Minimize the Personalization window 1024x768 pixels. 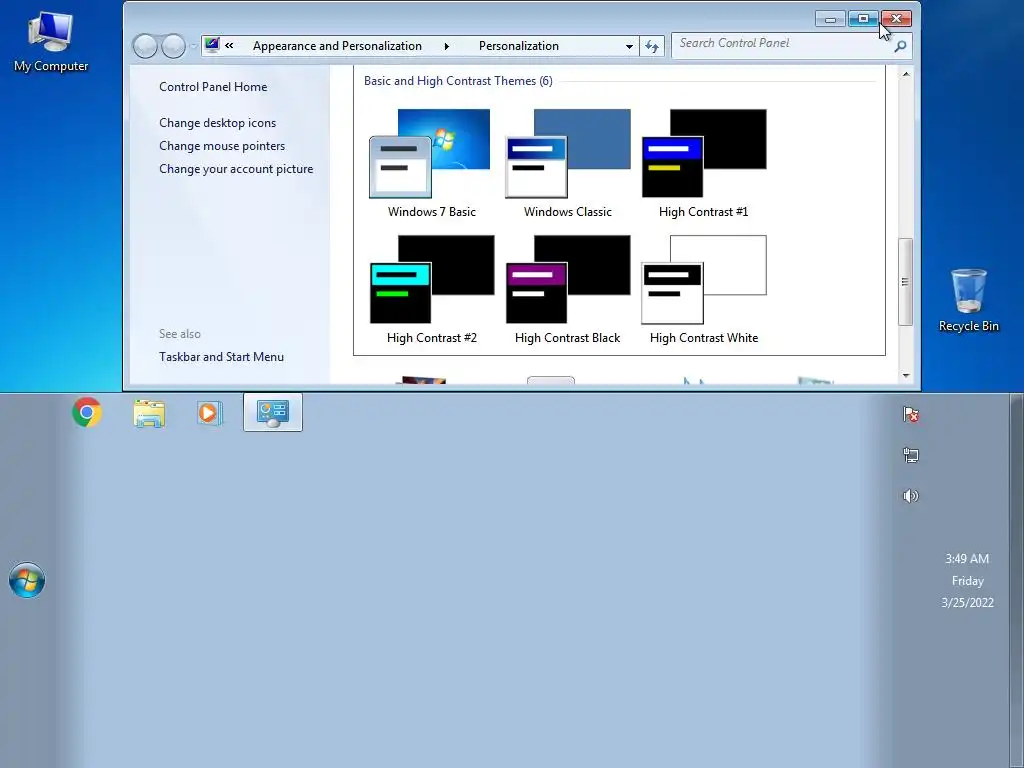coord(830,19)
